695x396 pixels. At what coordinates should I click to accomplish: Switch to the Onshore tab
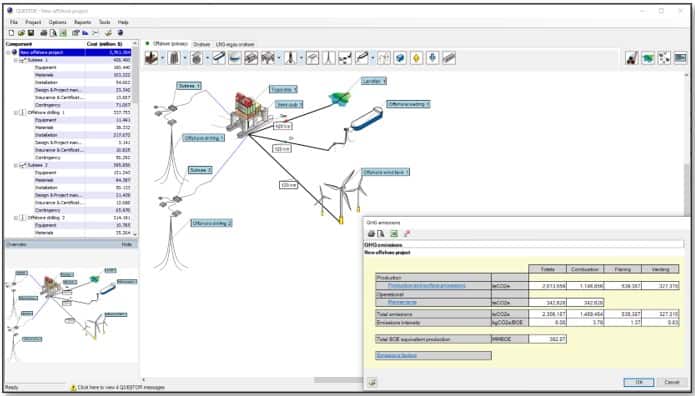[202, 44]
